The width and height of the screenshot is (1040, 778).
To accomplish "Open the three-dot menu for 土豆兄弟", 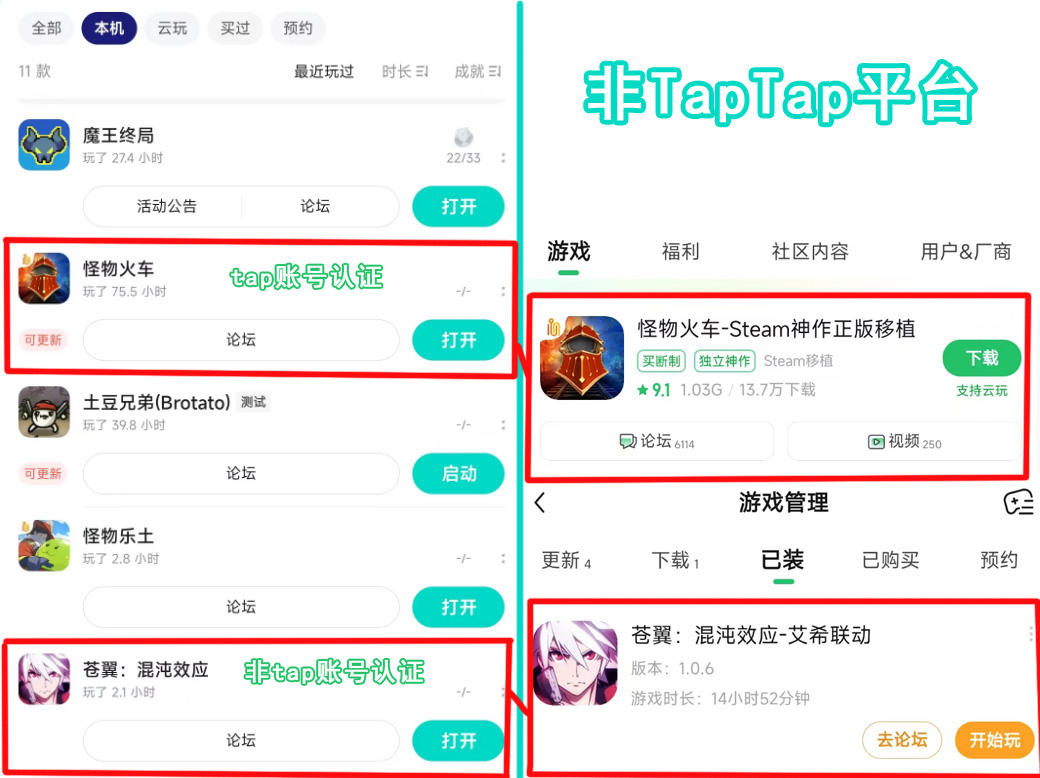I will coord(503,424).
